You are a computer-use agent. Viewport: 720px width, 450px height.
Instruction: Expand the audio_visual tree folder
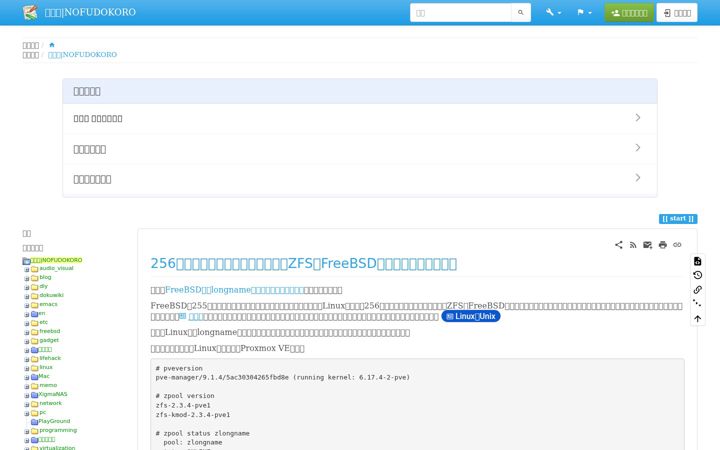[27, 270]
